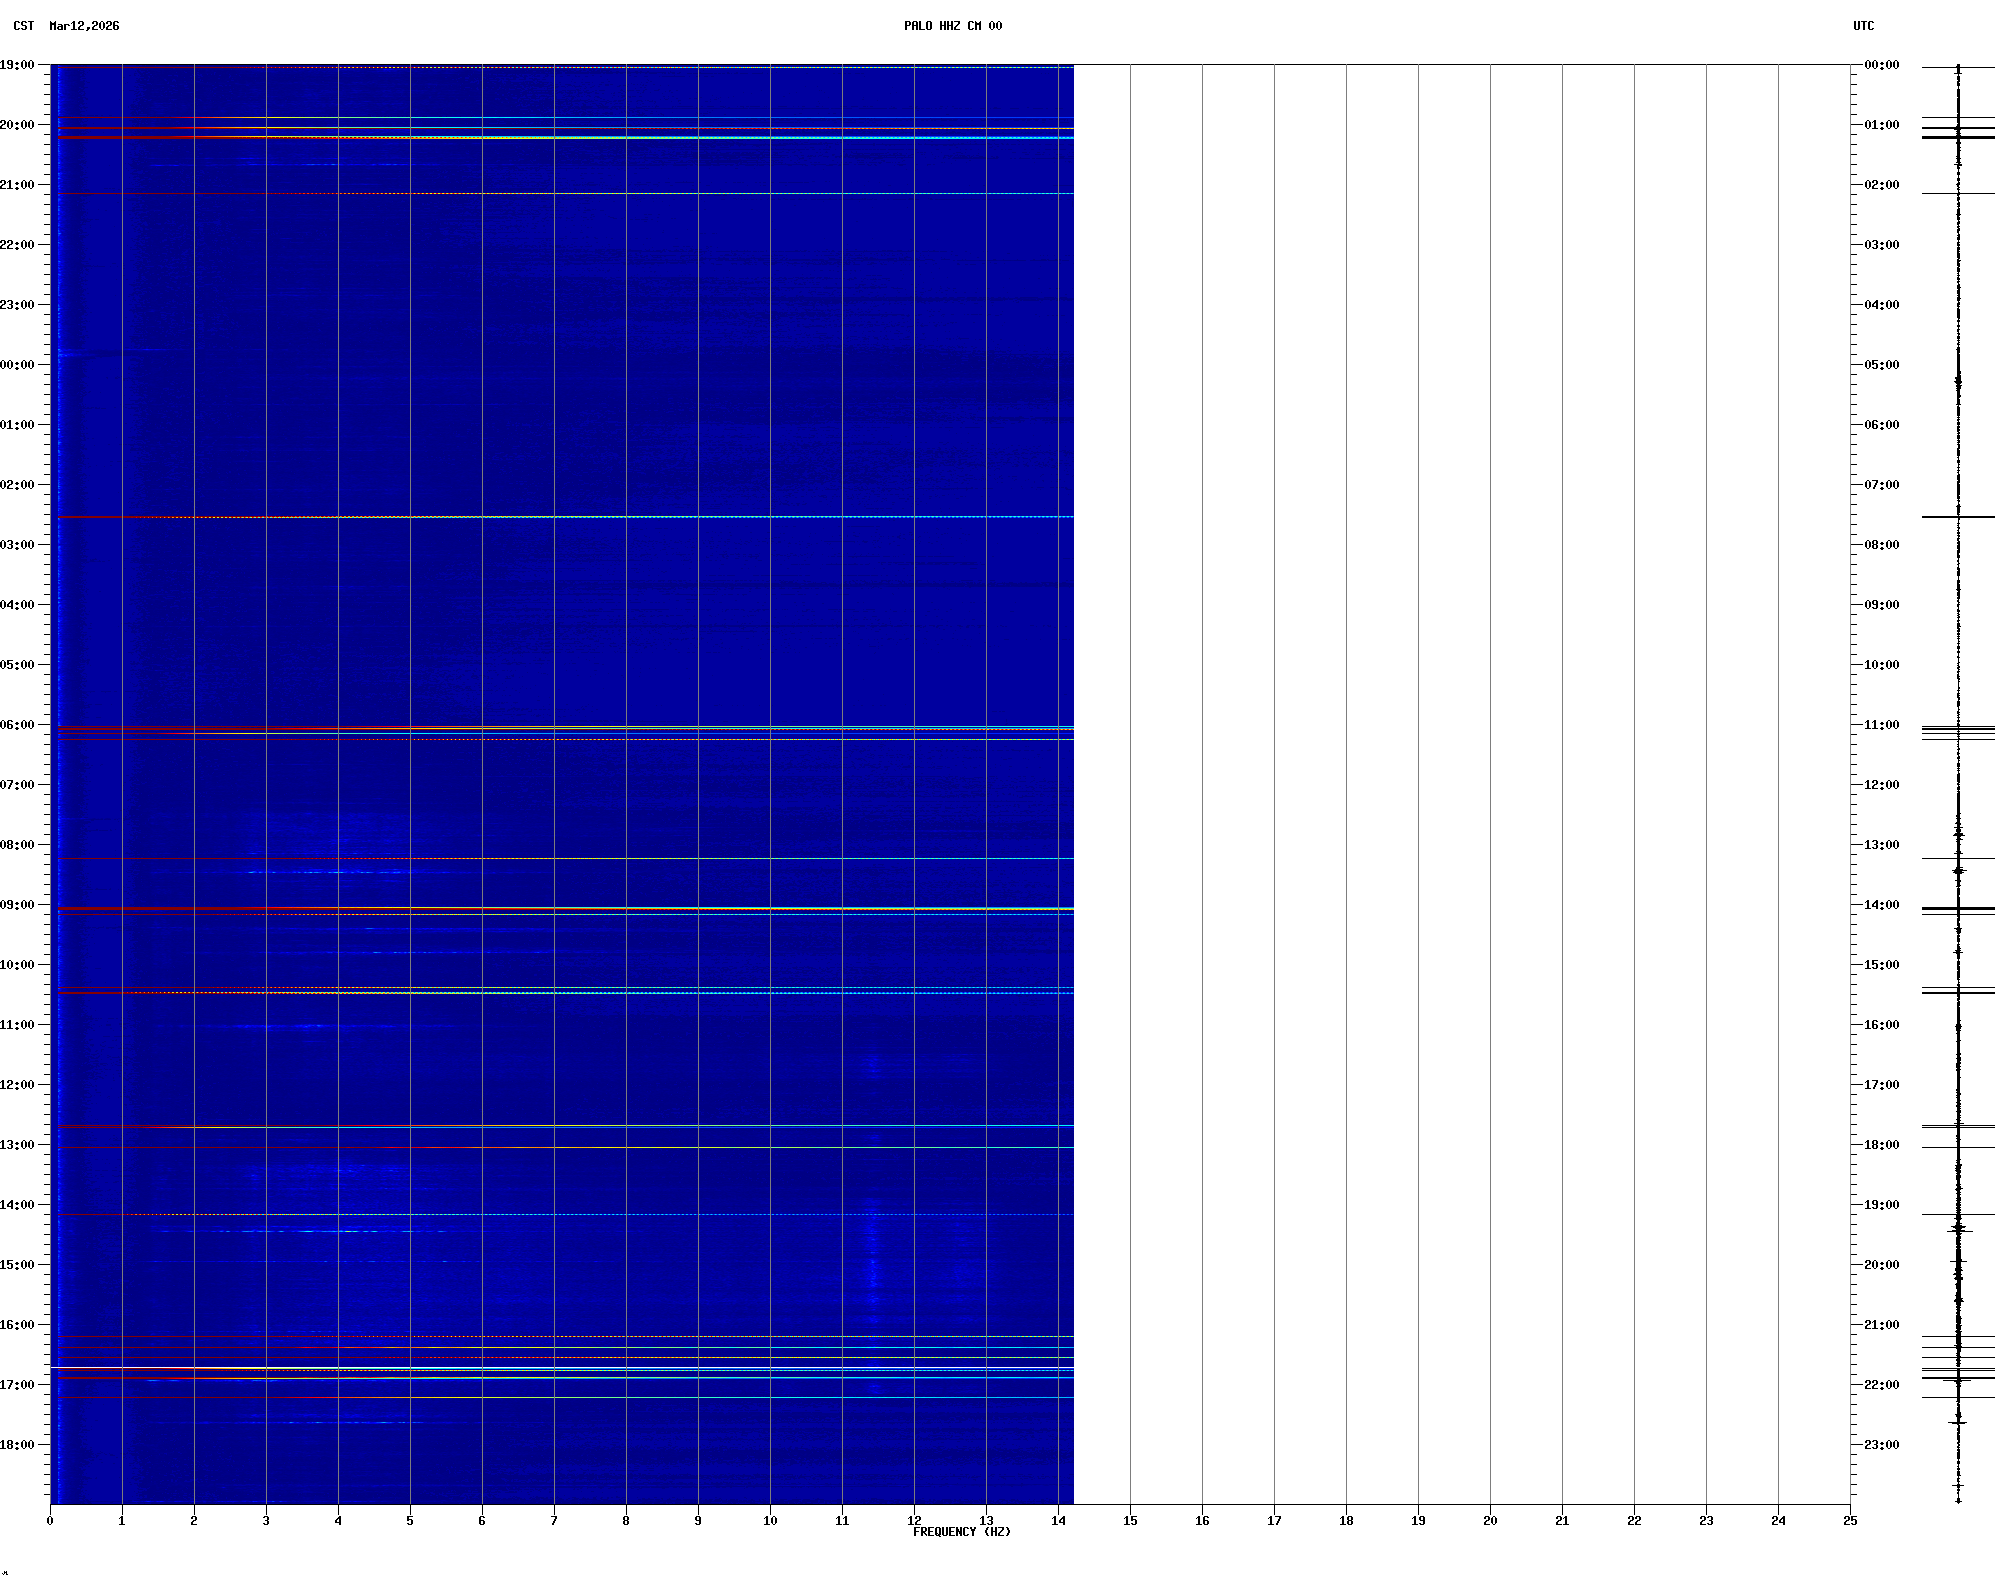
Task: Click the 11:00 UTC time tick label
Action: coord(1882,725)
